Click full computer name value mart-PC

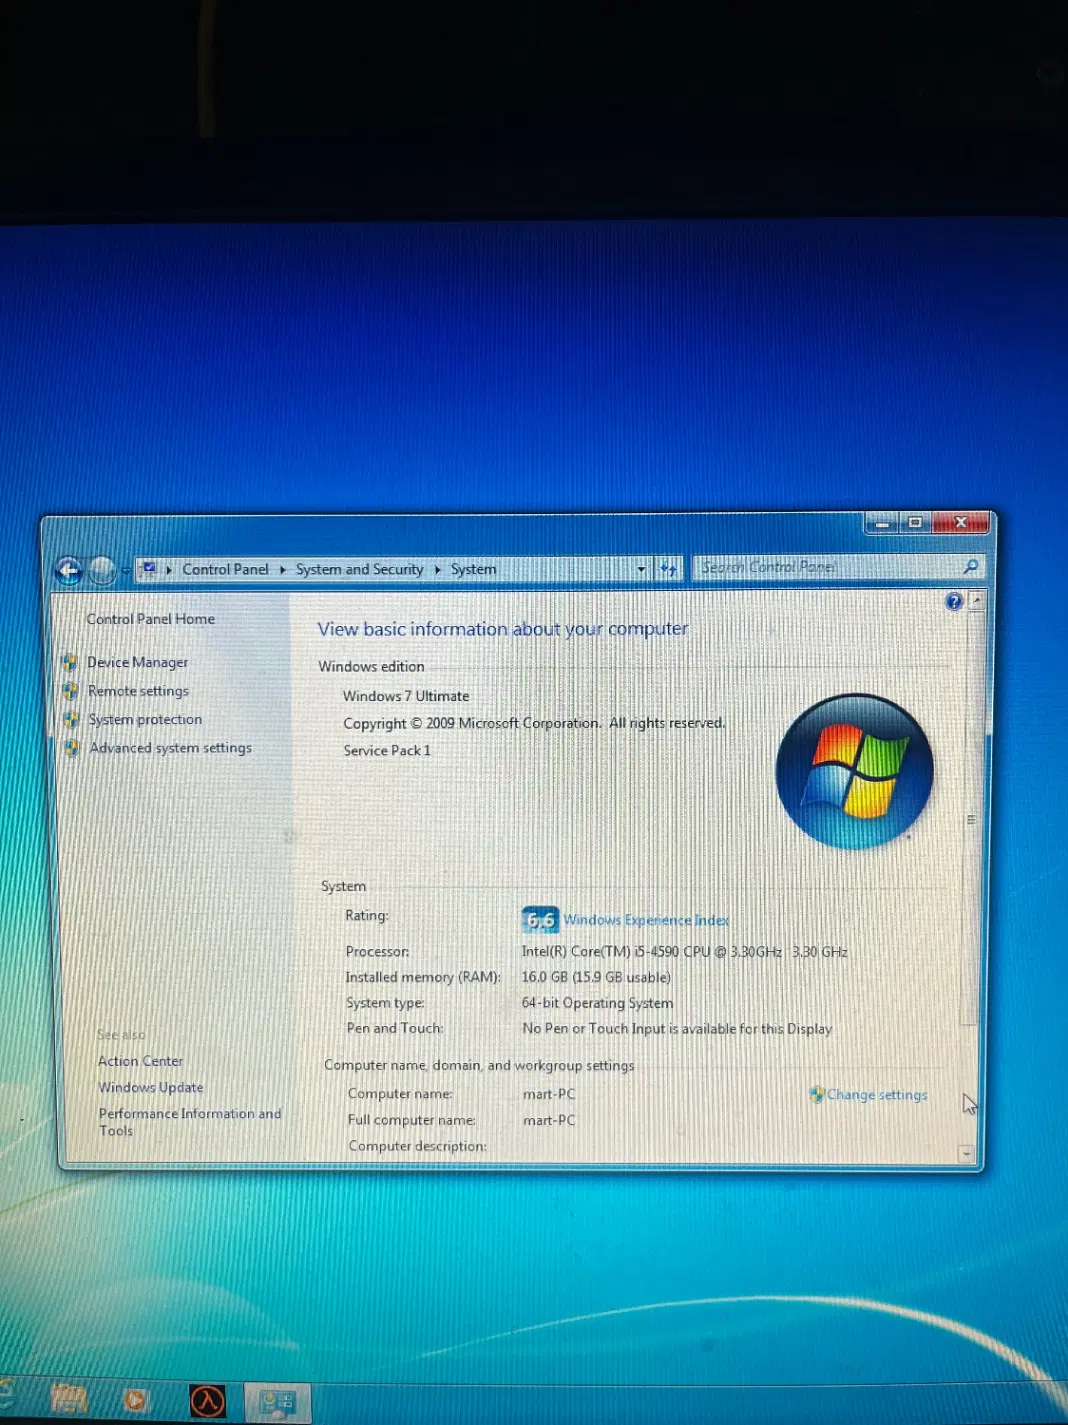pyautogui.click(x=549, y=1120)
